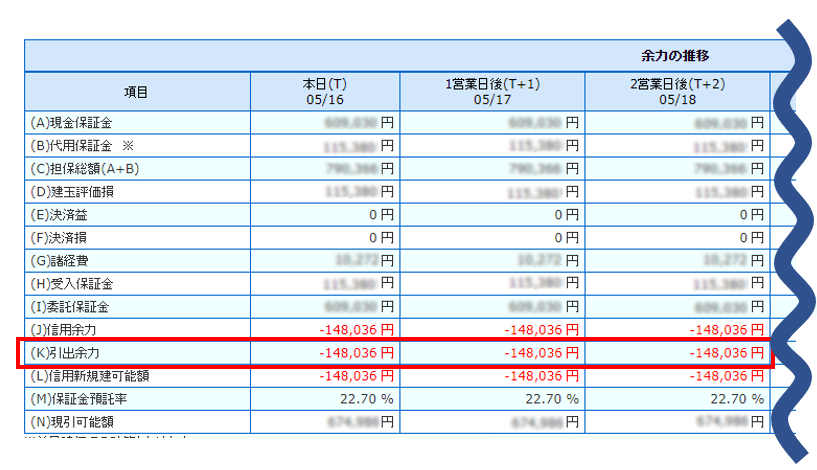Click the (J)信用余力 row label
This screenshot has height=470, width=817.
coord(65,329)
